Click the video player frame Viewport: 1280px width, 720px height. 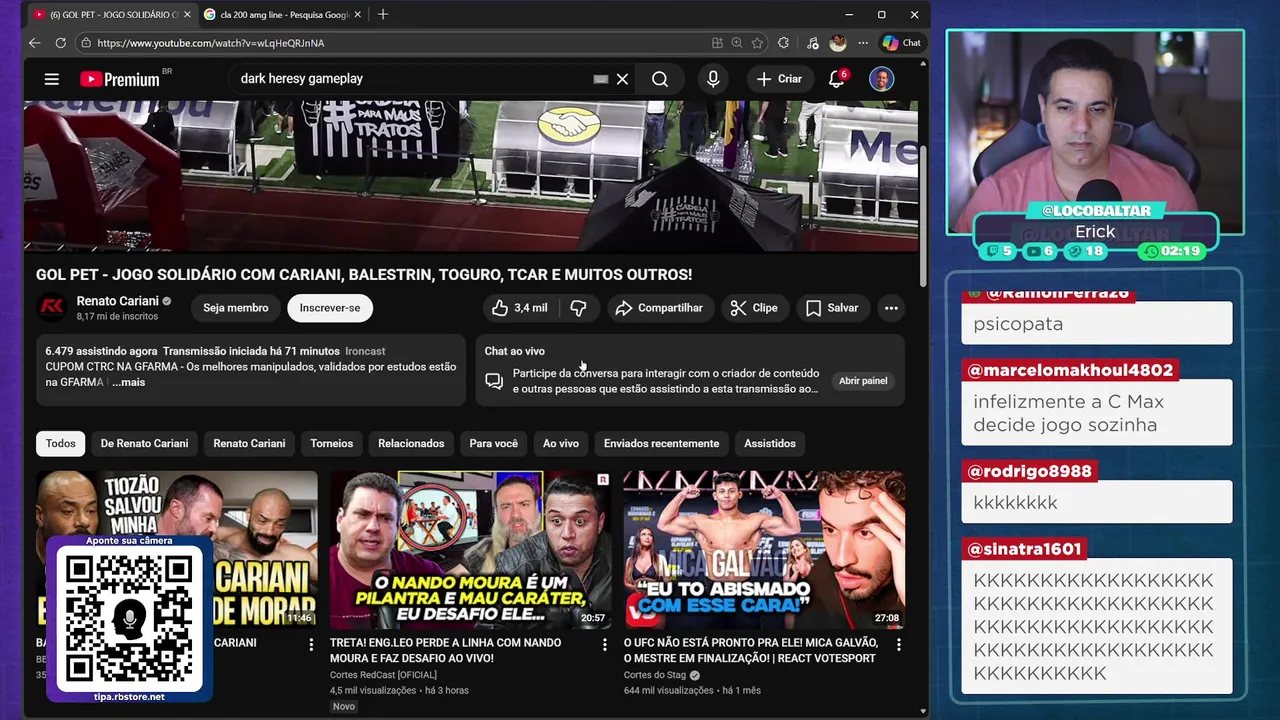click(470, 175)
